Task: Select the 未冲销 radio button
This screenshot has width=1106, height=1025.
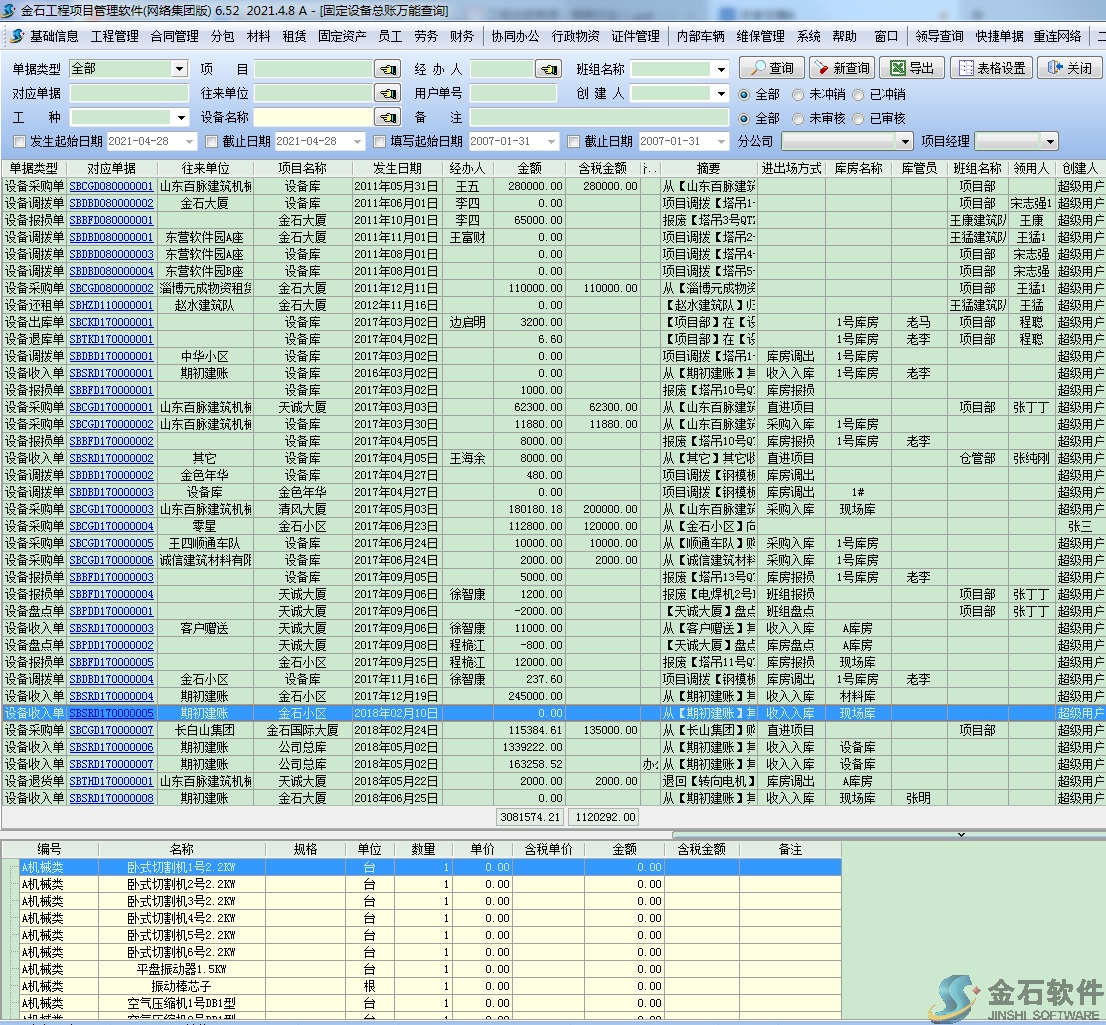Action: (798, 95)
